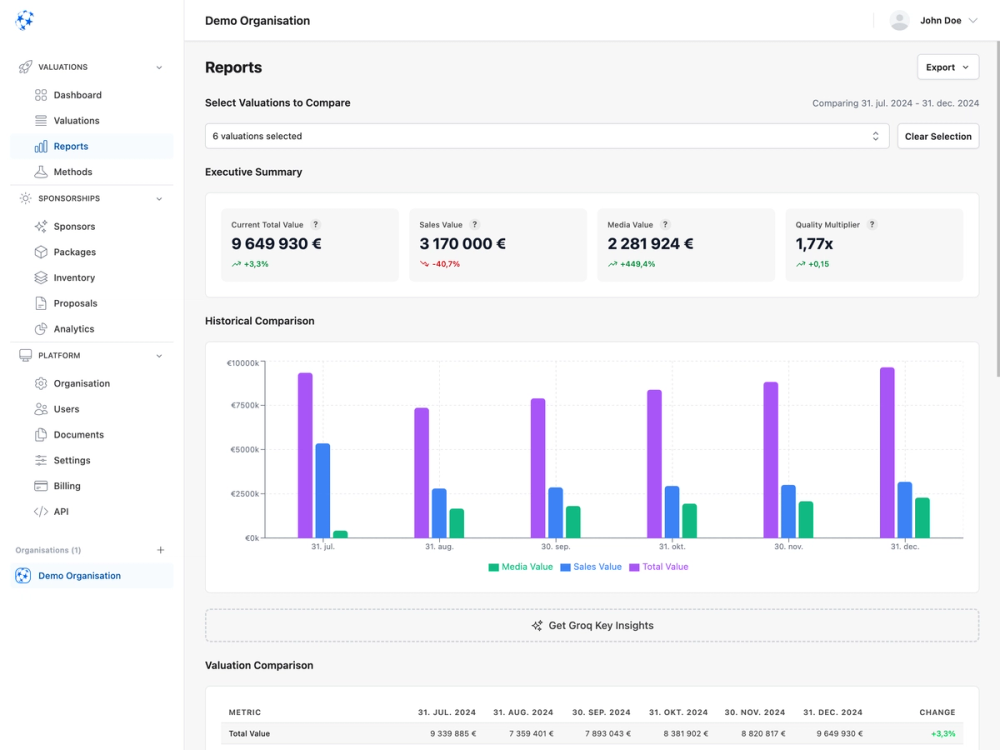The image size is (1000, 750).
Task: Open the valuations selection combo box
Action: [546, 136]
